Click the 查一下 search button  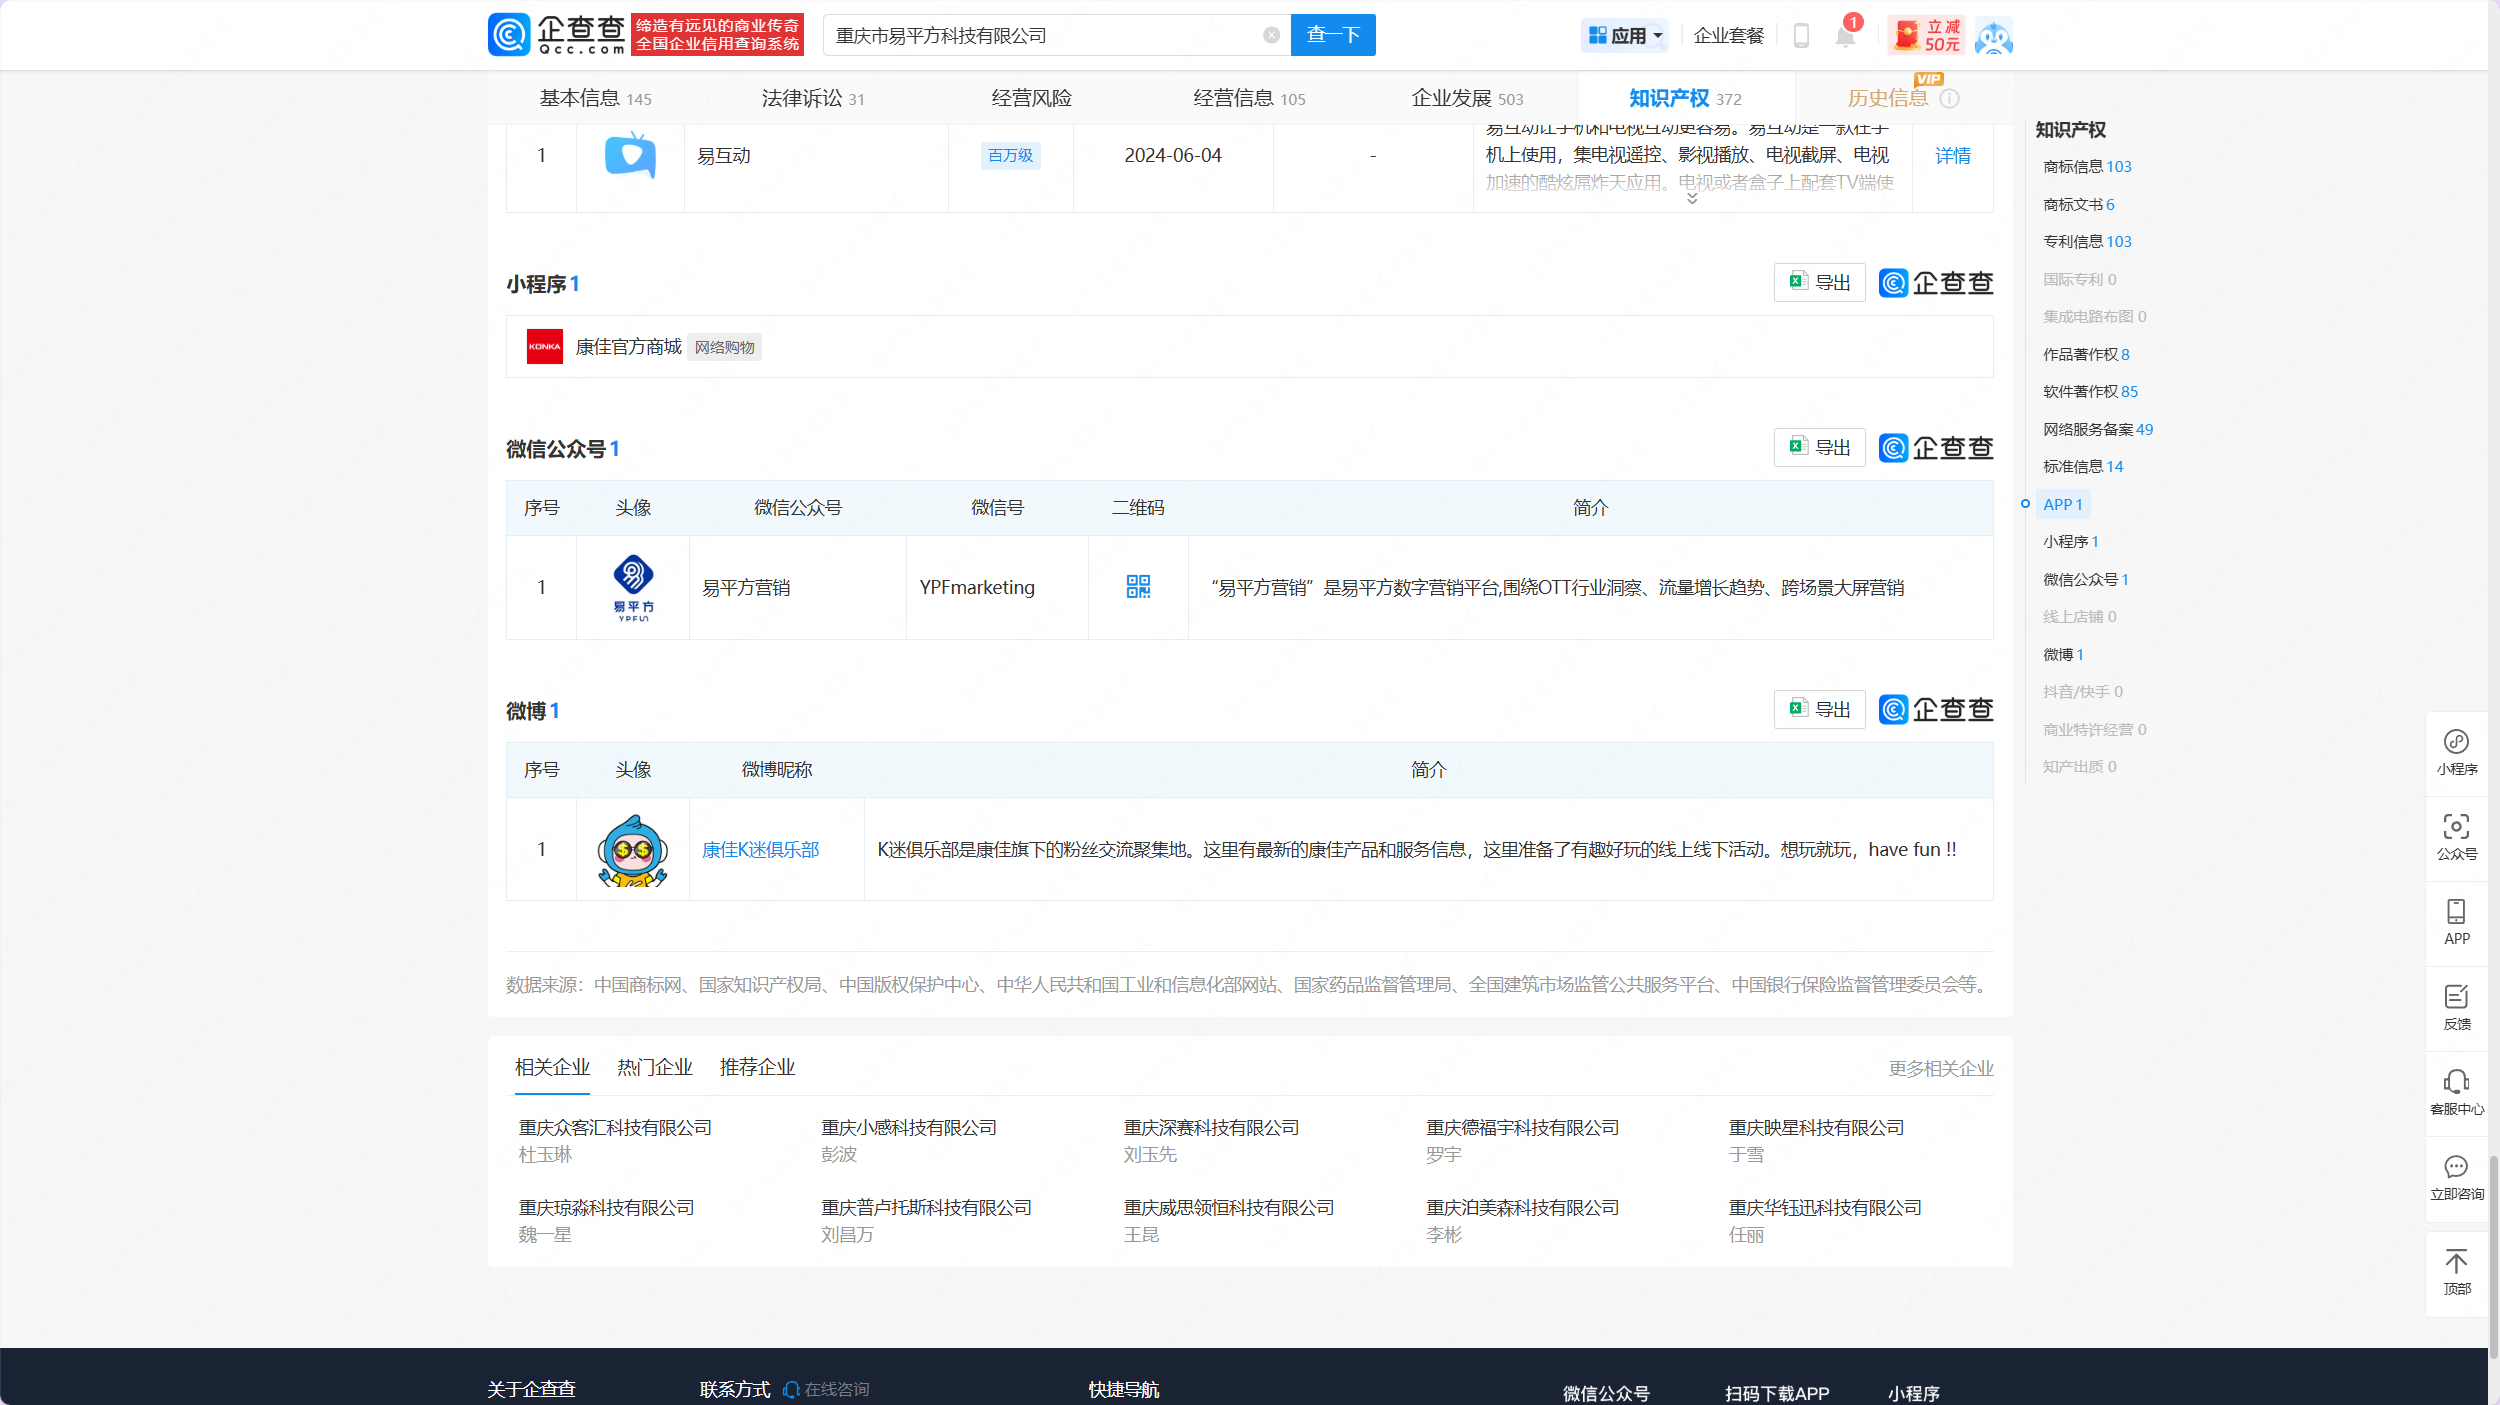1333,35
